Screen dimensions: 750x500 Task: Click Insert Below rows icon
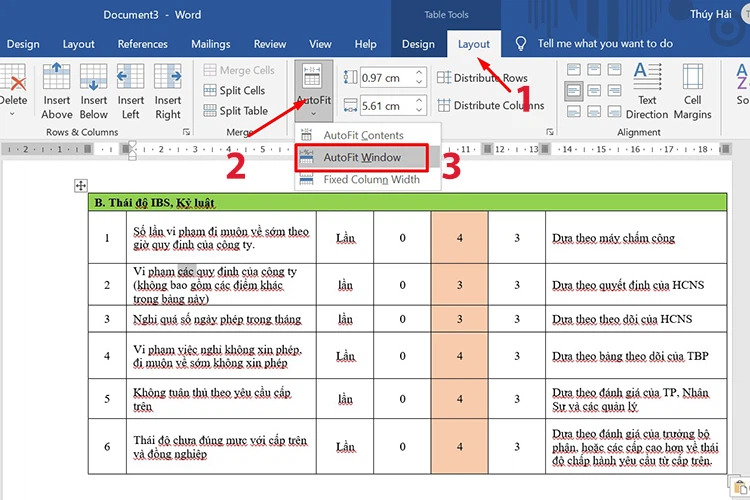pos(93,77)
